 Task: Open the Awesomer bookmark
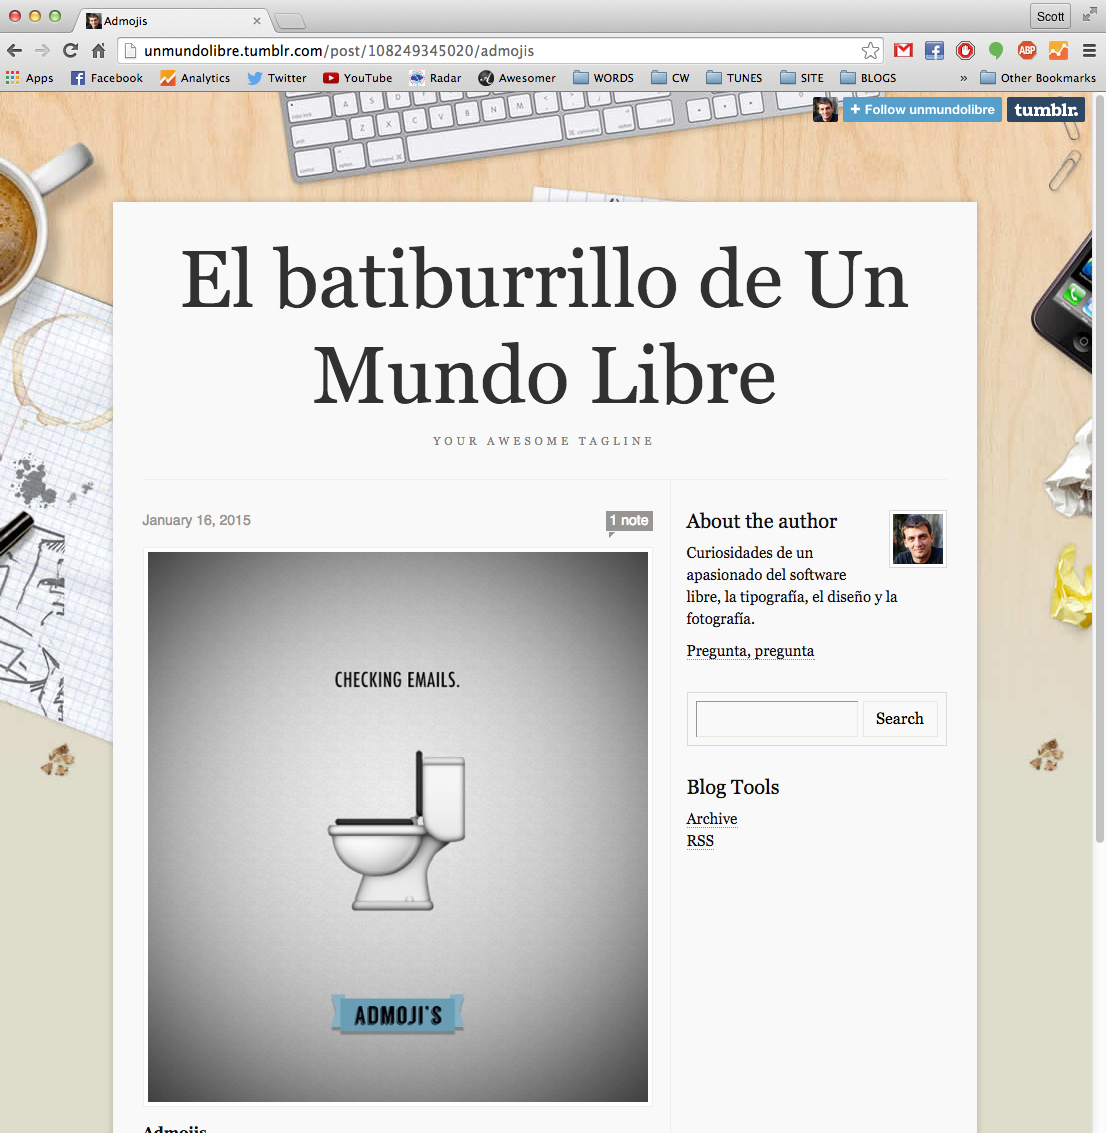517,78
